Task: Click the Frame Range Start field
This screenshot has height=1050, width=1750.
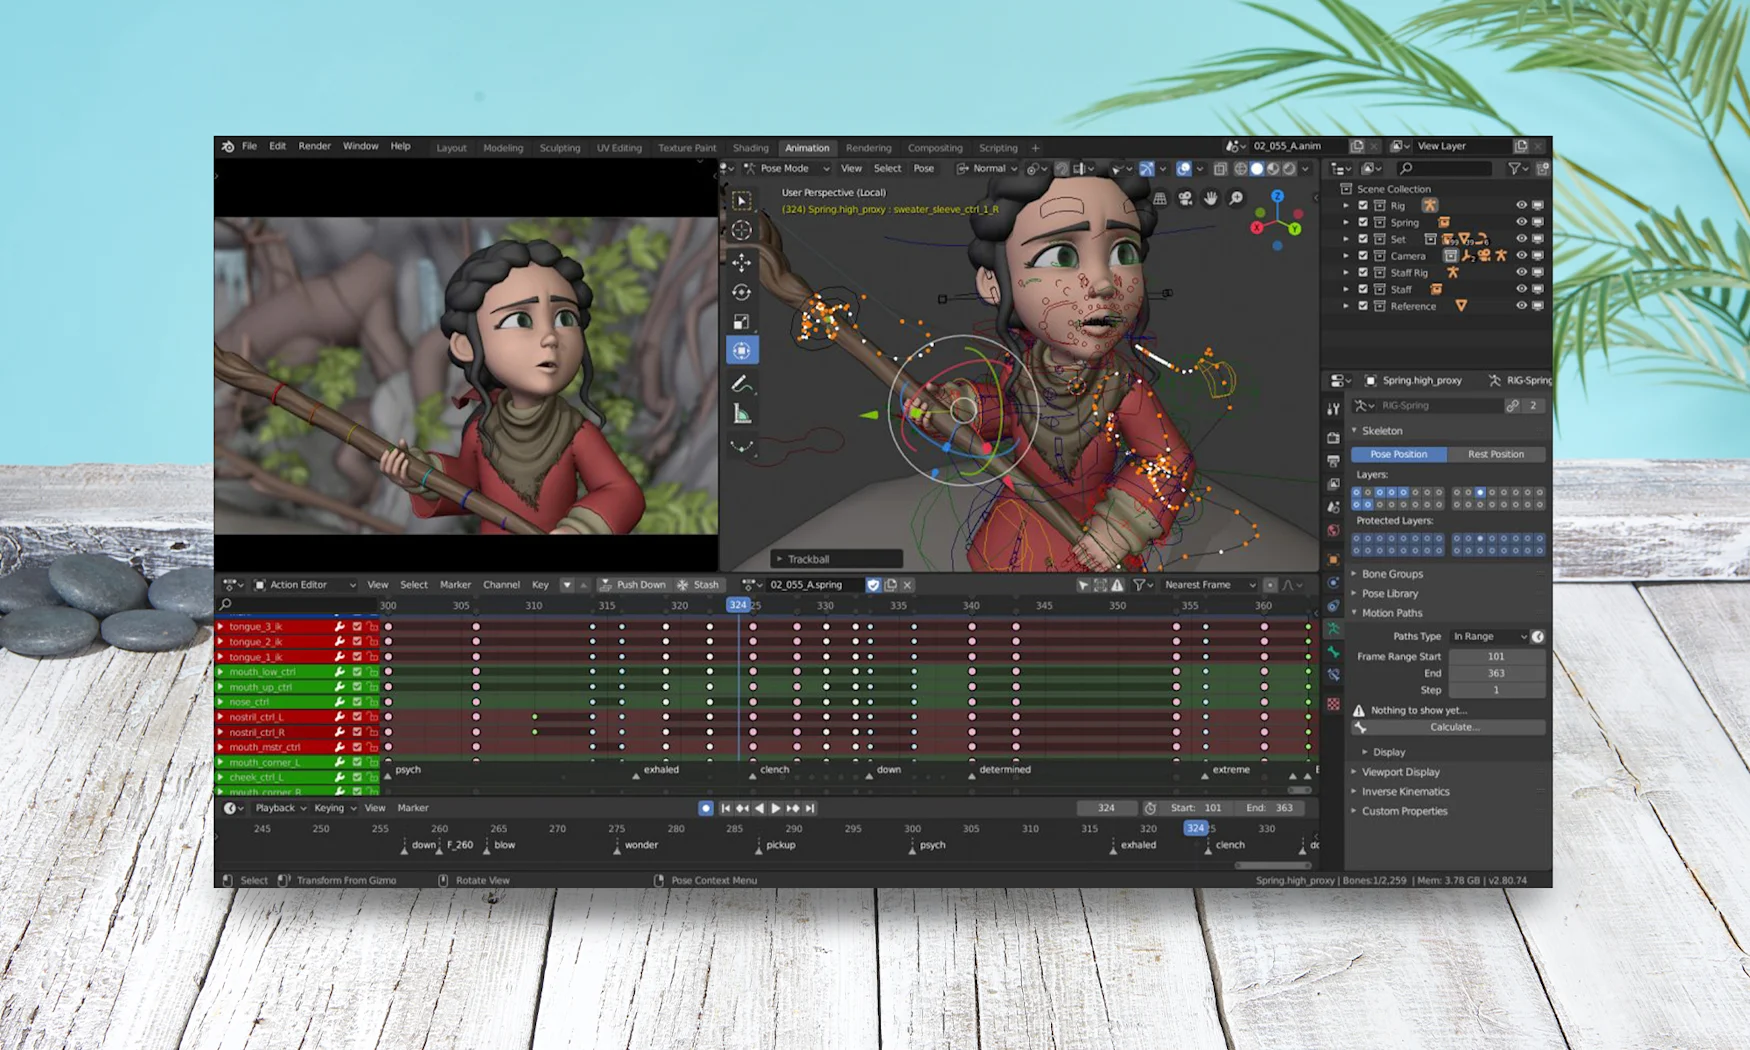Action: click(1495, 657)
